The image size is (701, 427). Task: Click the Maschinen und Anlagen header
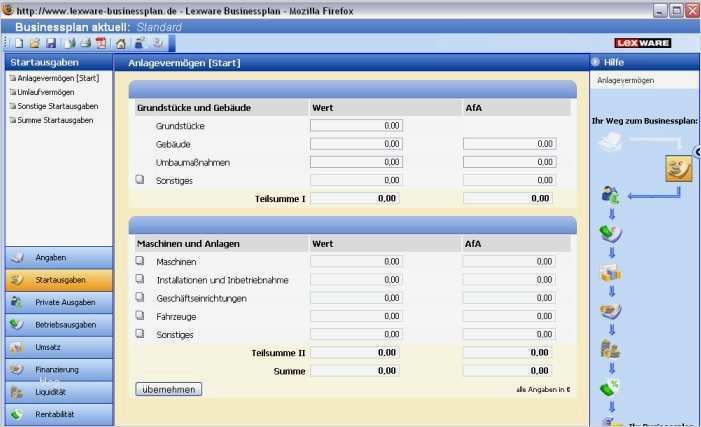(188, 244)
